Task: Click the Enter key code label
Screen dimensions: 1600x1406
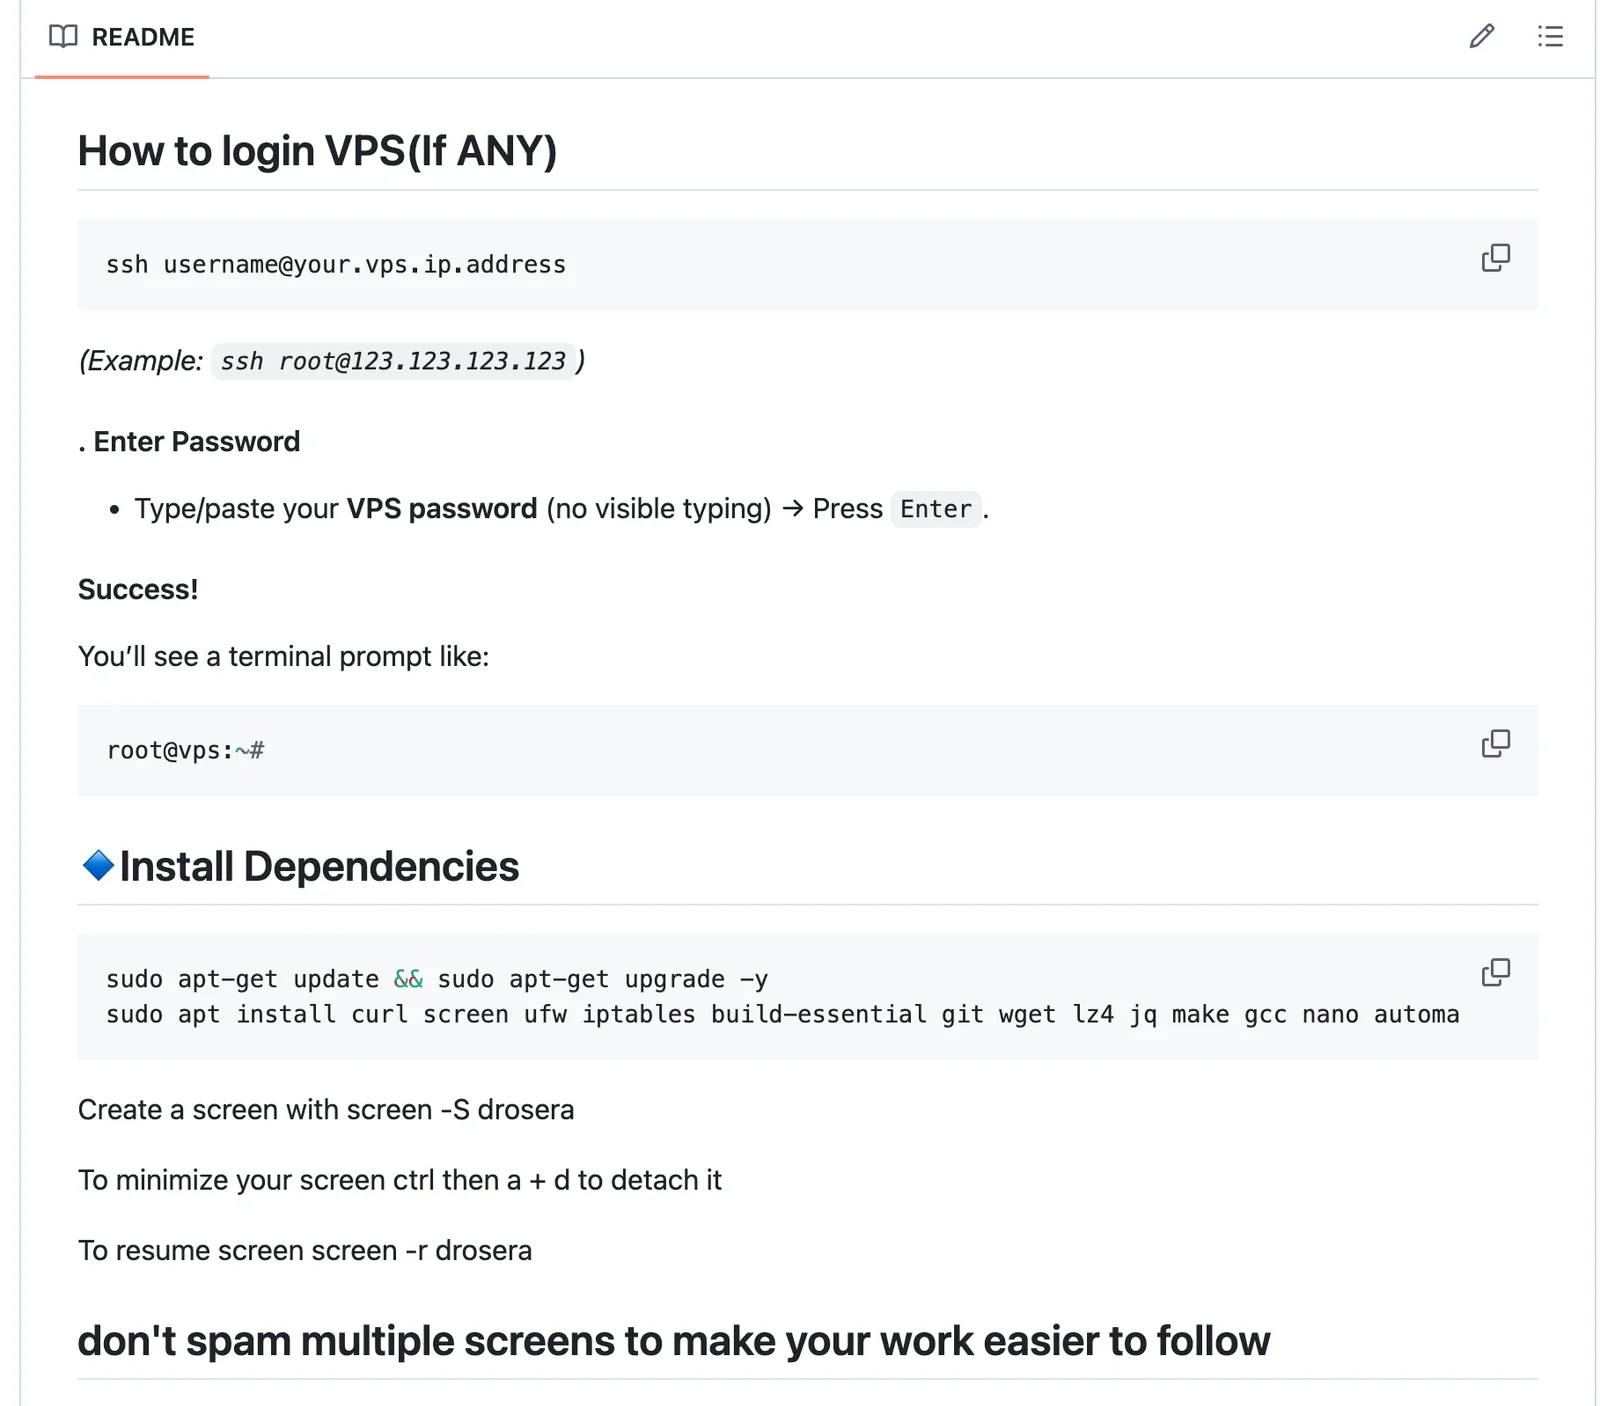Action: 936,509
